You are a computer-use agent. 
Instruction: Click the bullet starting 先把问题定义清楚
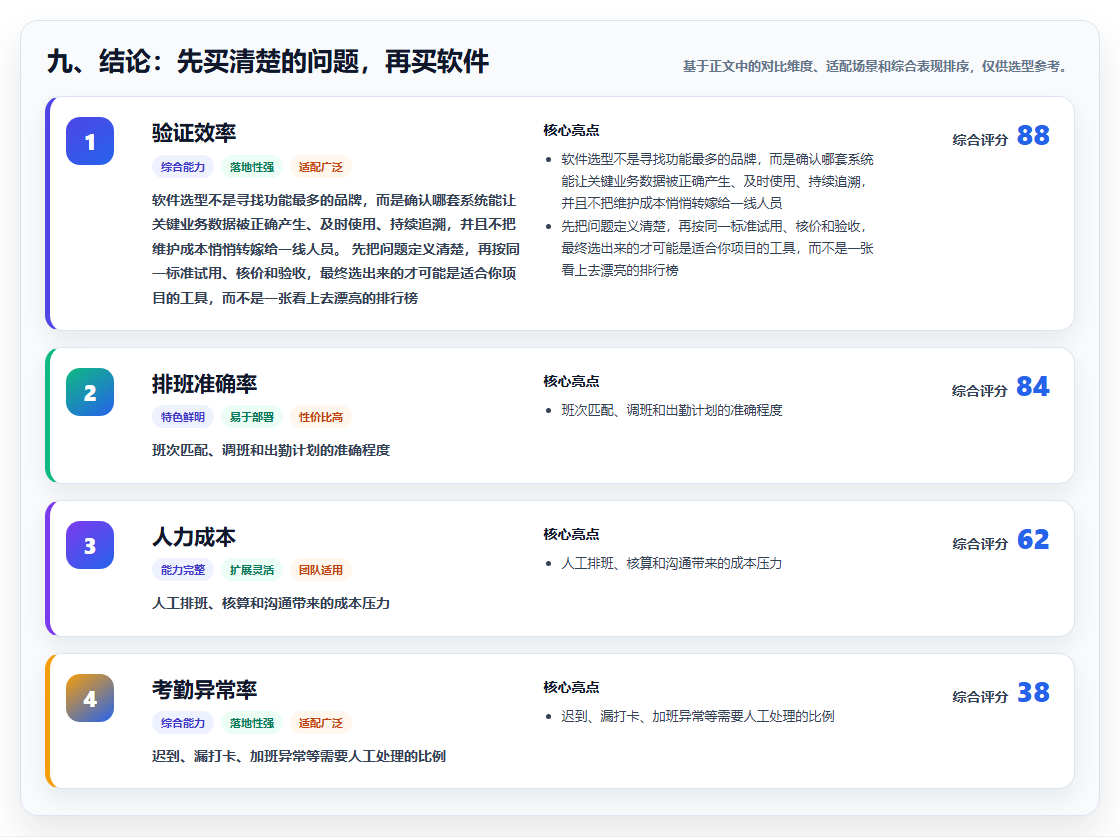pos(717,248)
